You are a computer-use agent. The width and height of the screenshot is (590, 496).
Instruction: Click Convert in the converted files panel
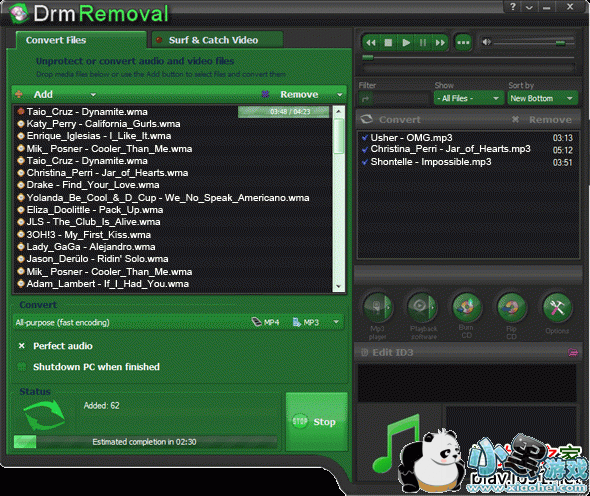400,120
